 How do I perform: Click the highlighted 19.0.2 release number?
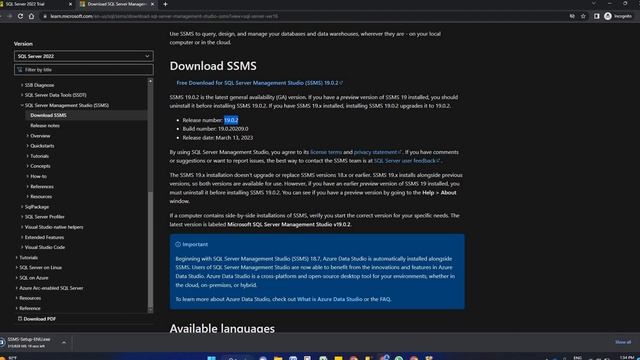[231, 120]
